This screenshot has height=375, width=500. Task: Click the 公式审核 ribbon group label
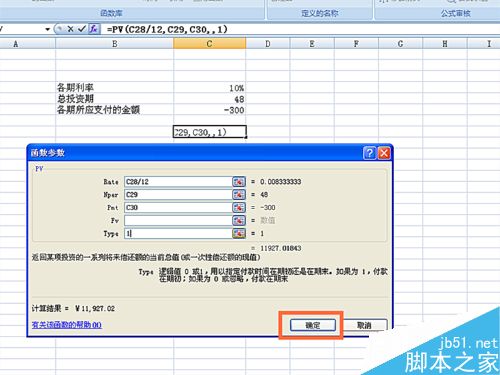456,13
